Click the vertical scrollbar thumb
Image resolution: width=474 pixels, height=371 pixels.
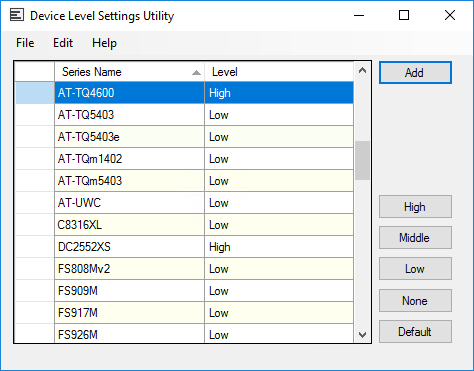coord(362,160)
